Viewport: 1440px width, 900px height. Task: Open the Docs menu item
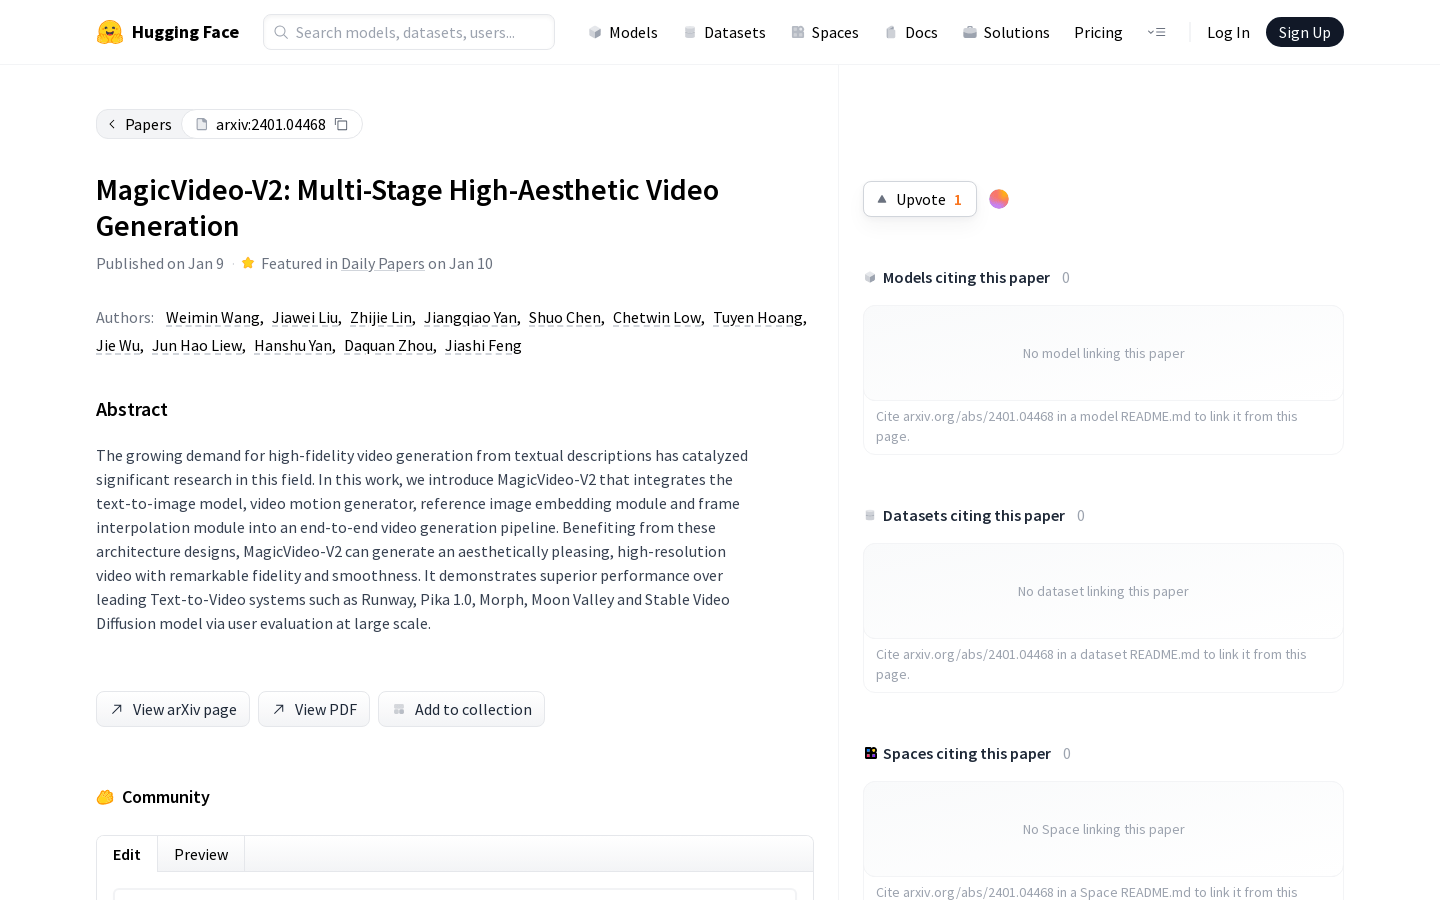pos(911,32)
